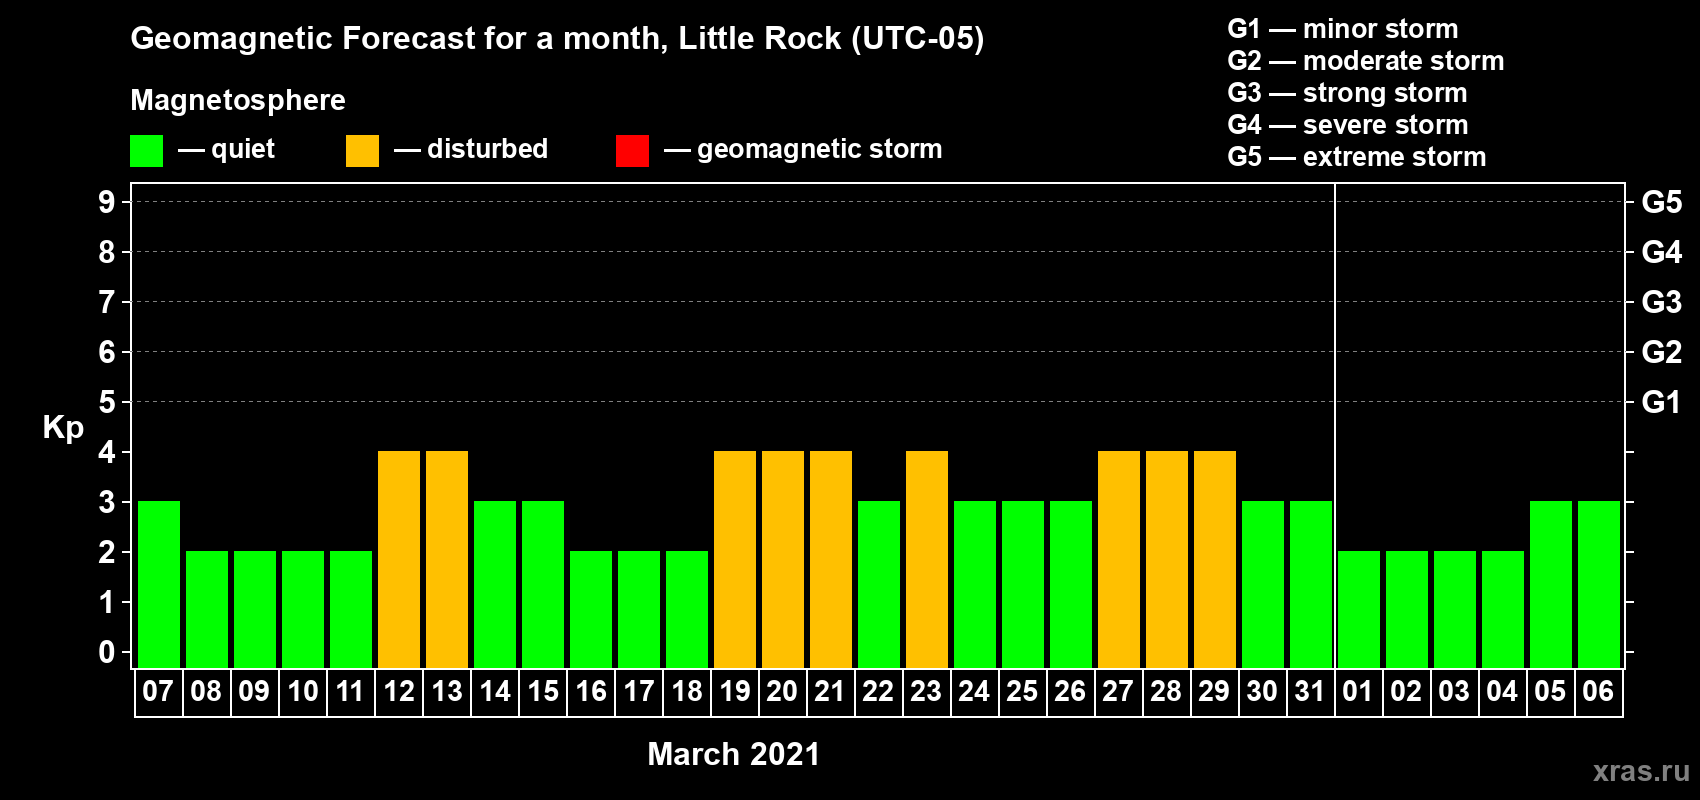Viewport: 1700px width, 800px height.
Task: Click the Kp axis title
Action: [x=63, y=427]
